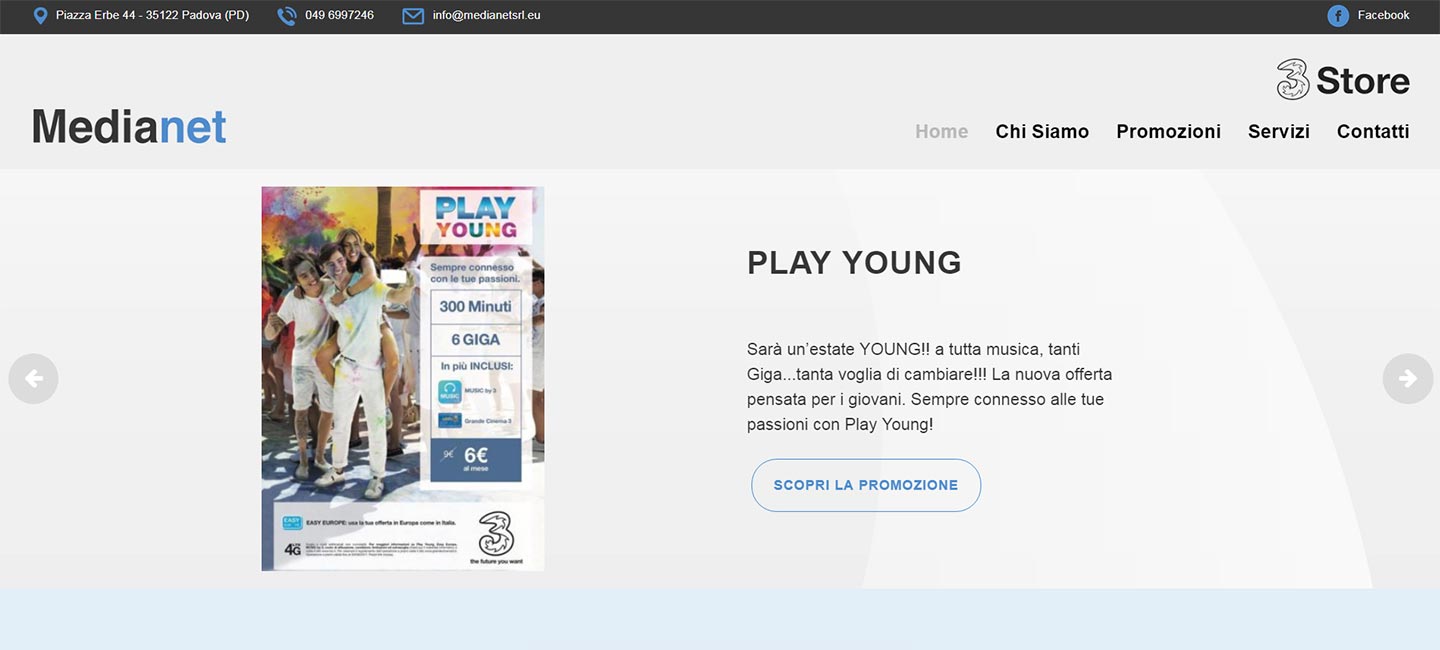The height and width of the screenshot is (650, 1440).
Task: Open the Home menu item
Action: pos(941,131)
